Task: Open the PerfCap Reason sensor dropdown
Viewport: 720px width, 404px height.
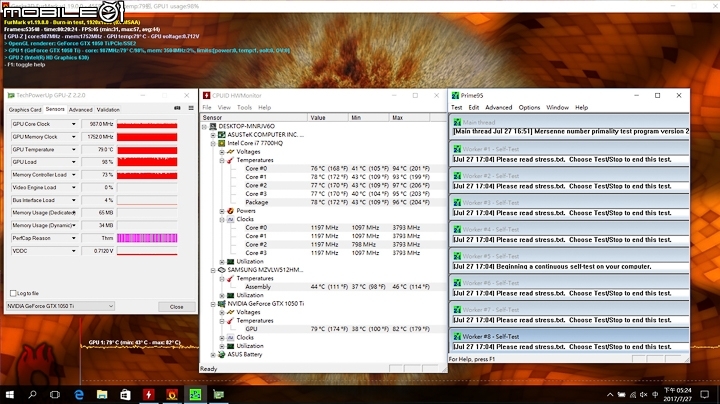Action: 73,238
